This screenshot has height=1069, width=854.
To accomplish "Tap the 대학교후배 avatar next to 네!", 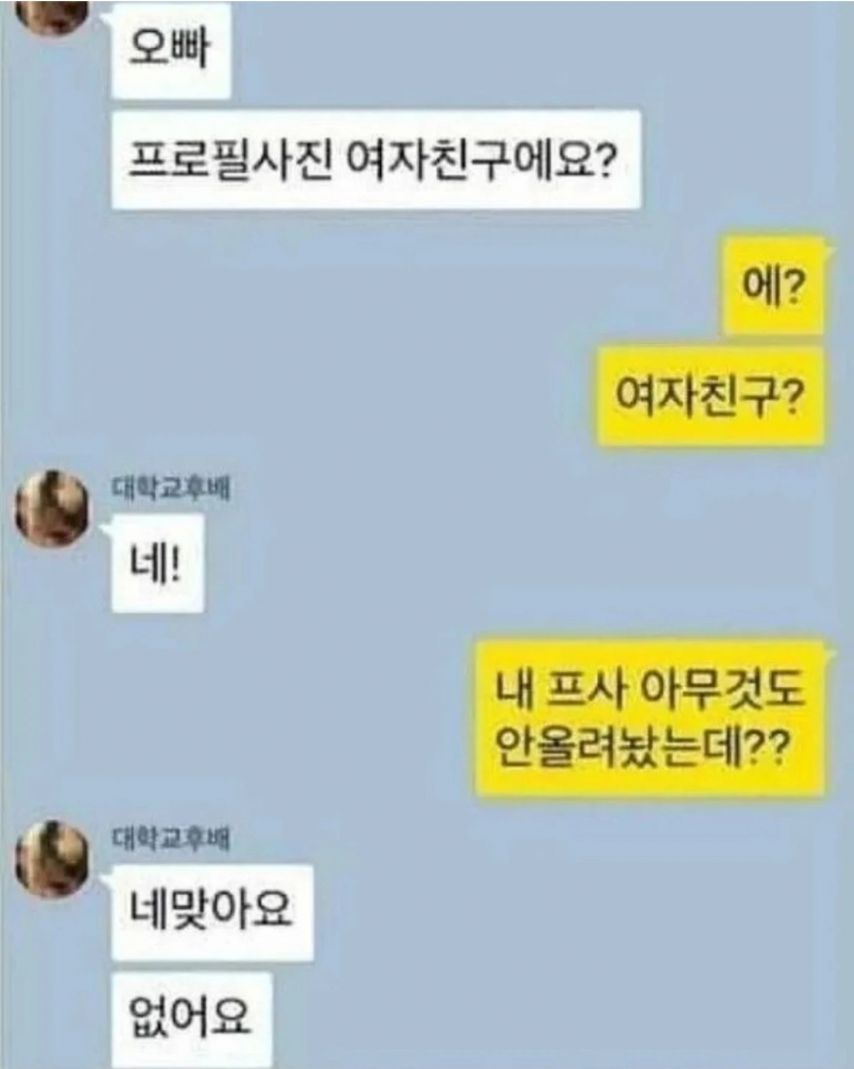I will [x=52, y=509].
